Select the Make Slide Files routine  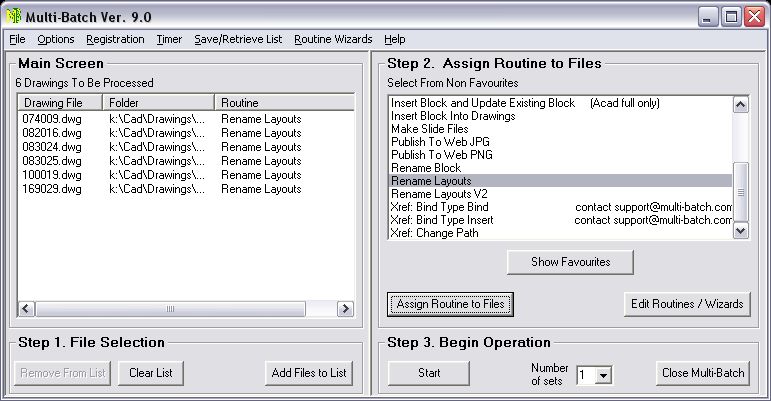[560, 129]
